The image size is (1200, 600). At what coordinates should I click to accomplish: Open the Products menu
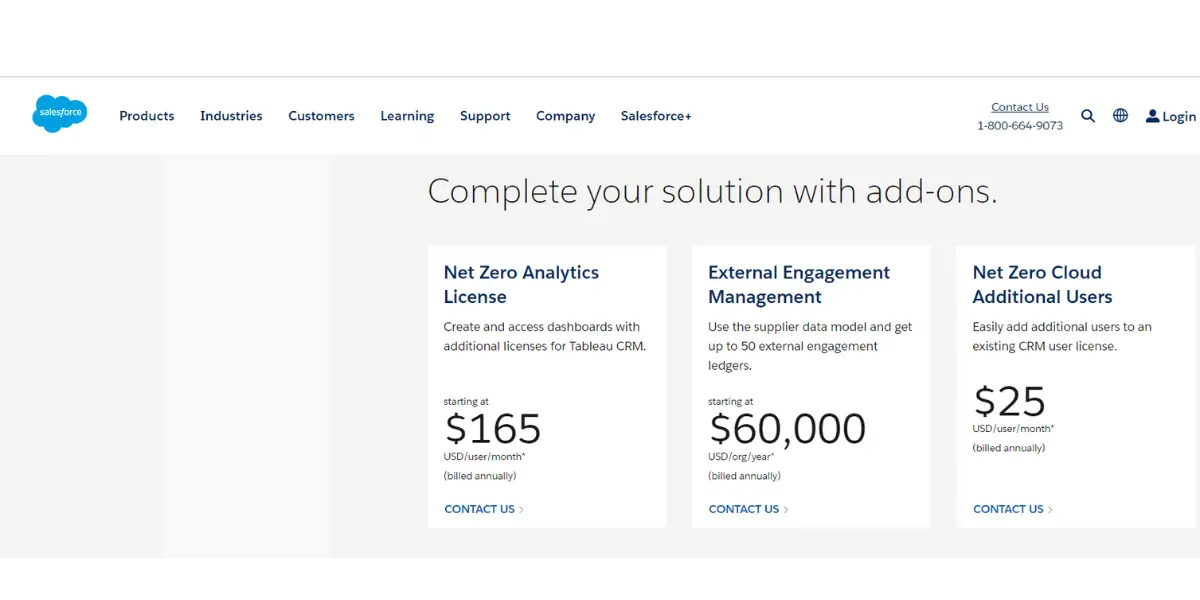[x=146, y=116]
